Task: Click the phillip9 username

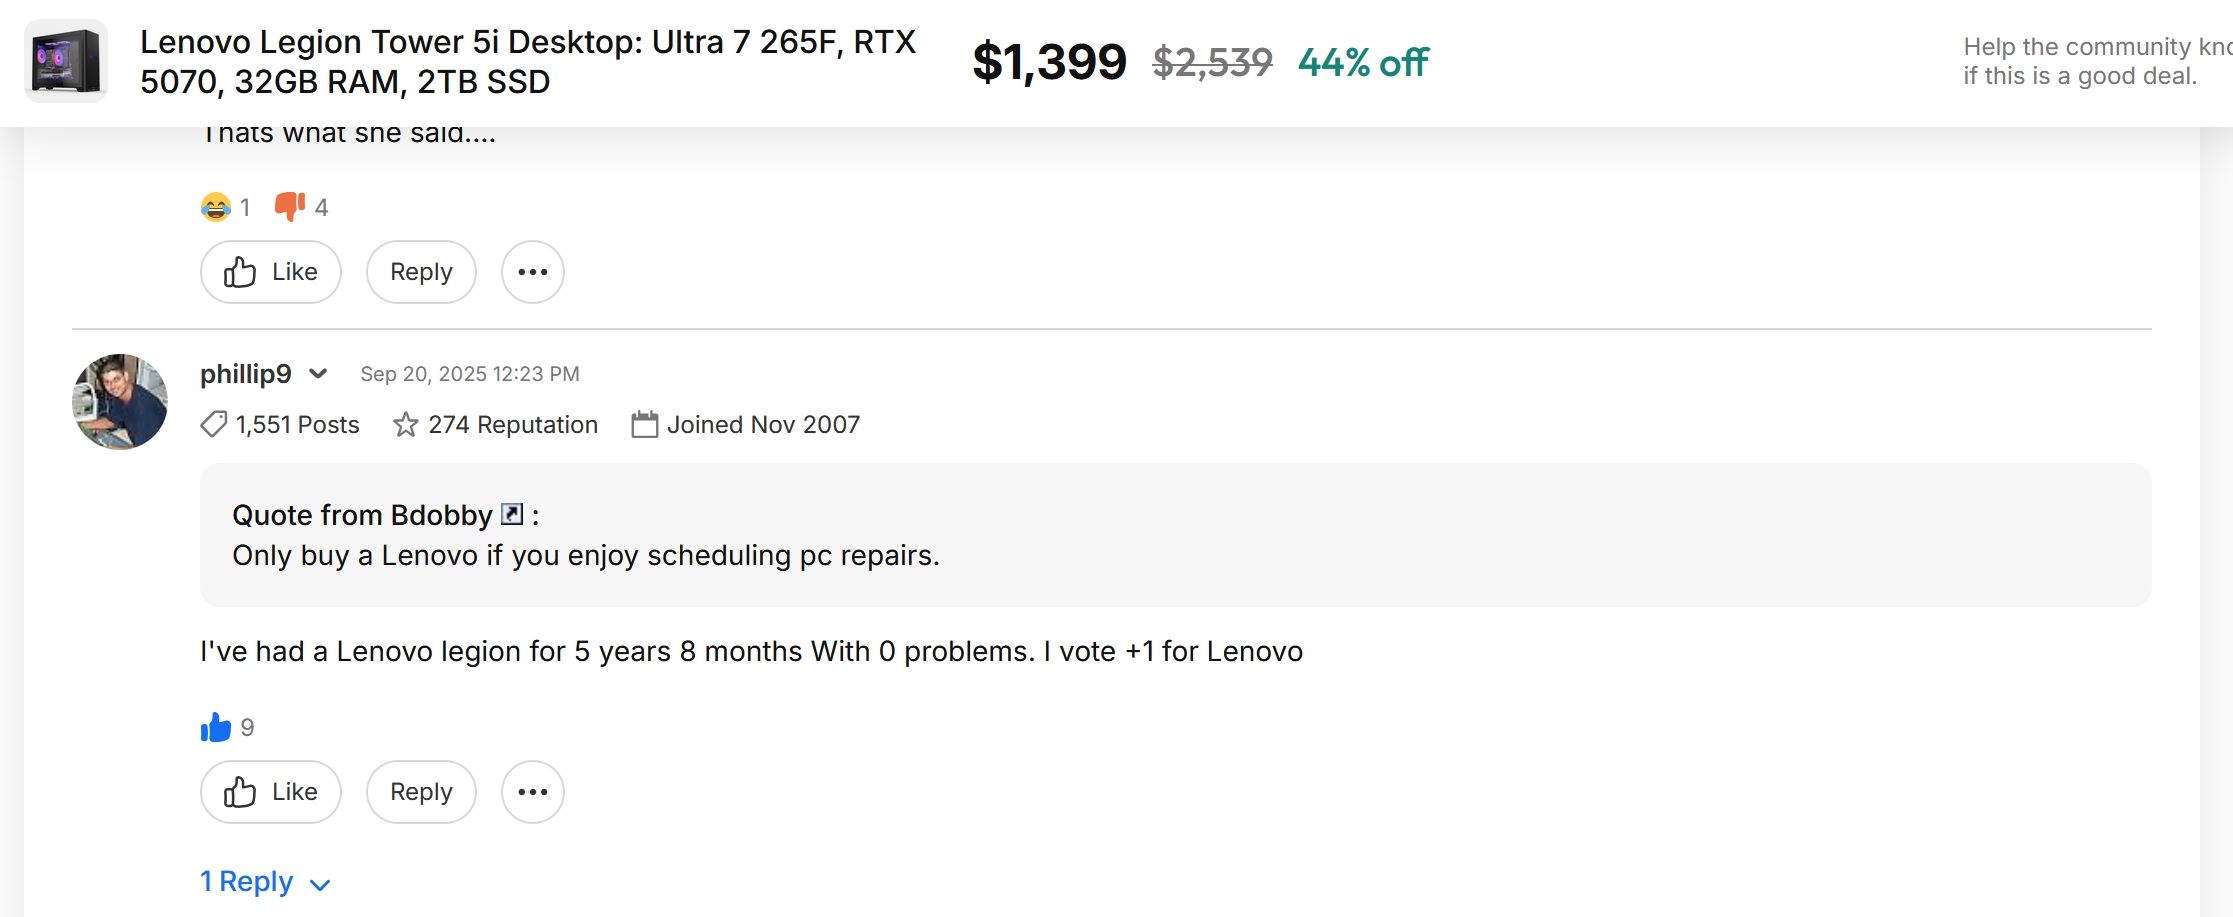Action: [246, 374]
